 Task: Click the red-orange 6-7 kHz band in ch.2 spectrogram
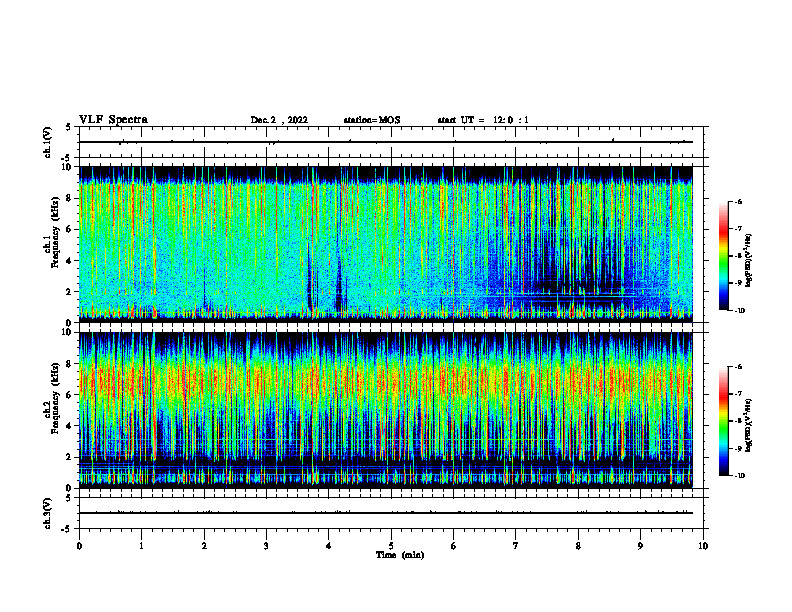(x=386, y=381)
